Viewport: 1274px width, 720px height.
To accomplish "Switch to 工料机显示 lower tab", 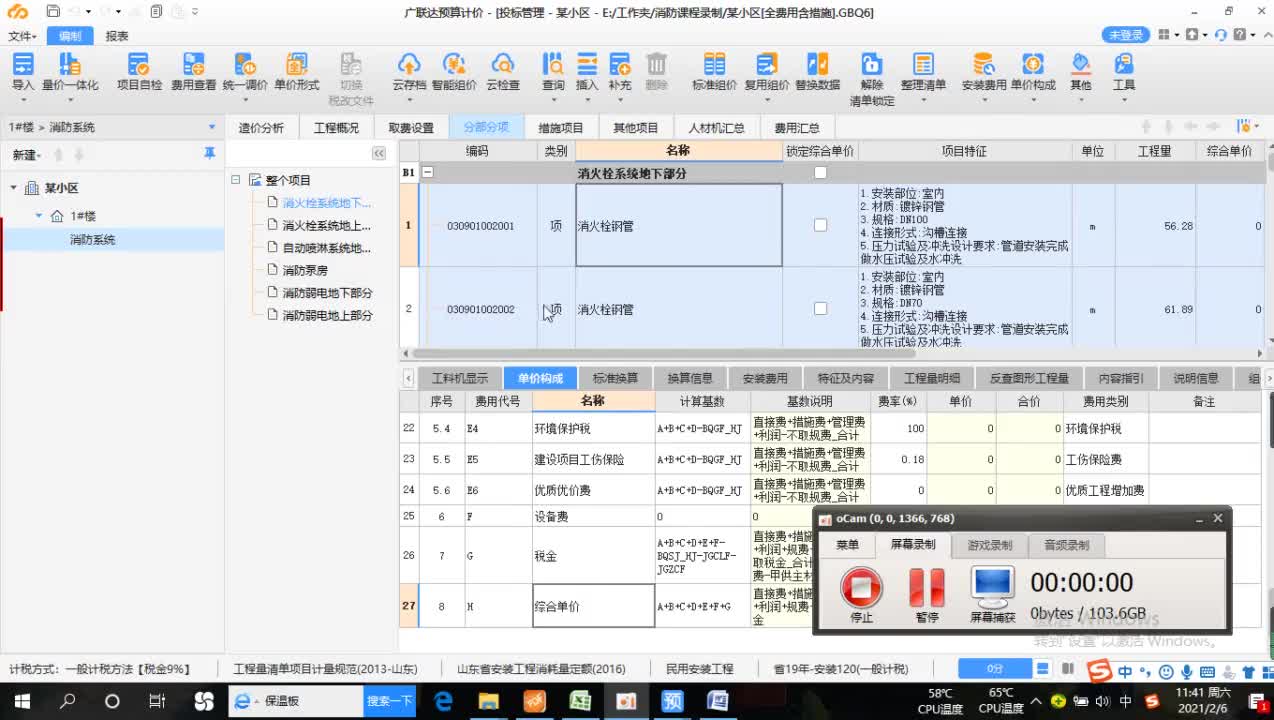I will click(x=460, y=378).
